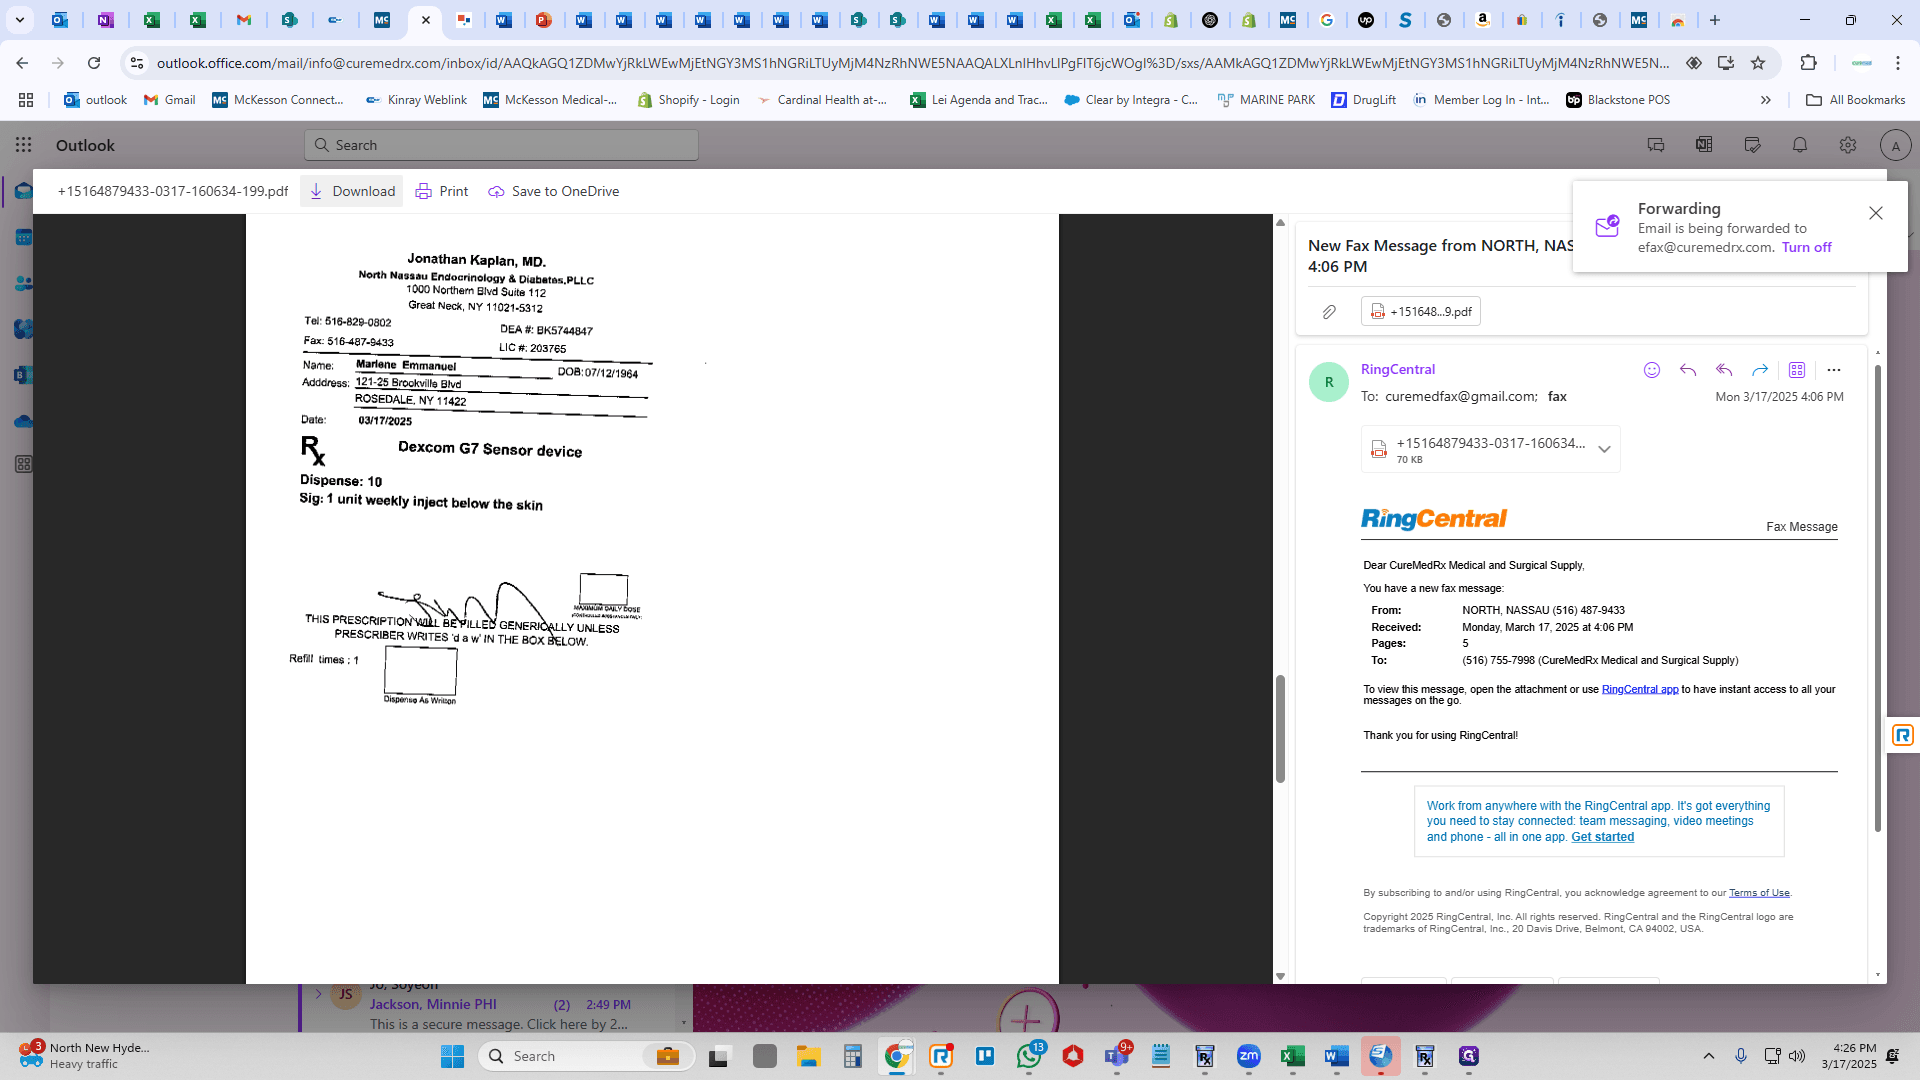Open the 'outlook' bookmark
Viewport: 1920px width, 1080px height.
pyautogui.click(x=96, y=100)
